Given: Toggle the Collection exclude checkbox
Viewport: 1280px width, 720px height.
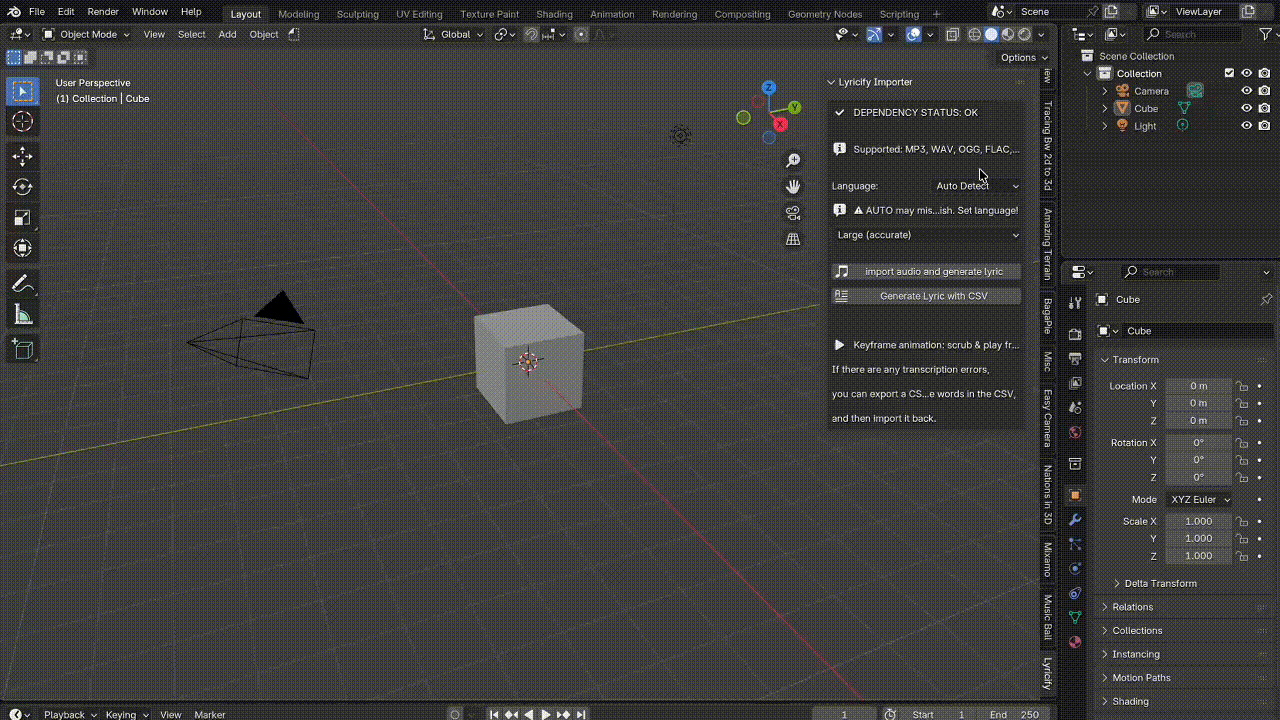Looking at the screenshot, I should (1229, 73).
